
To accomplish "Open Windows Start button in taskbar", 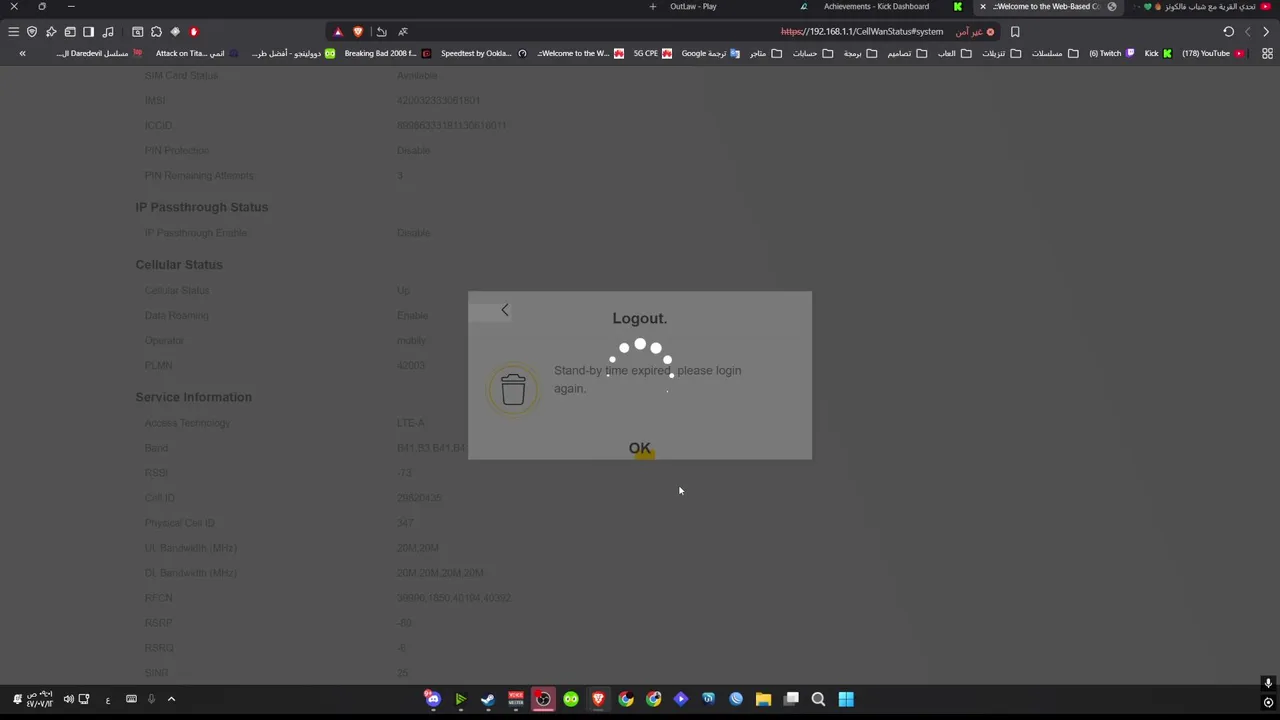I will (x=846, y=699).
